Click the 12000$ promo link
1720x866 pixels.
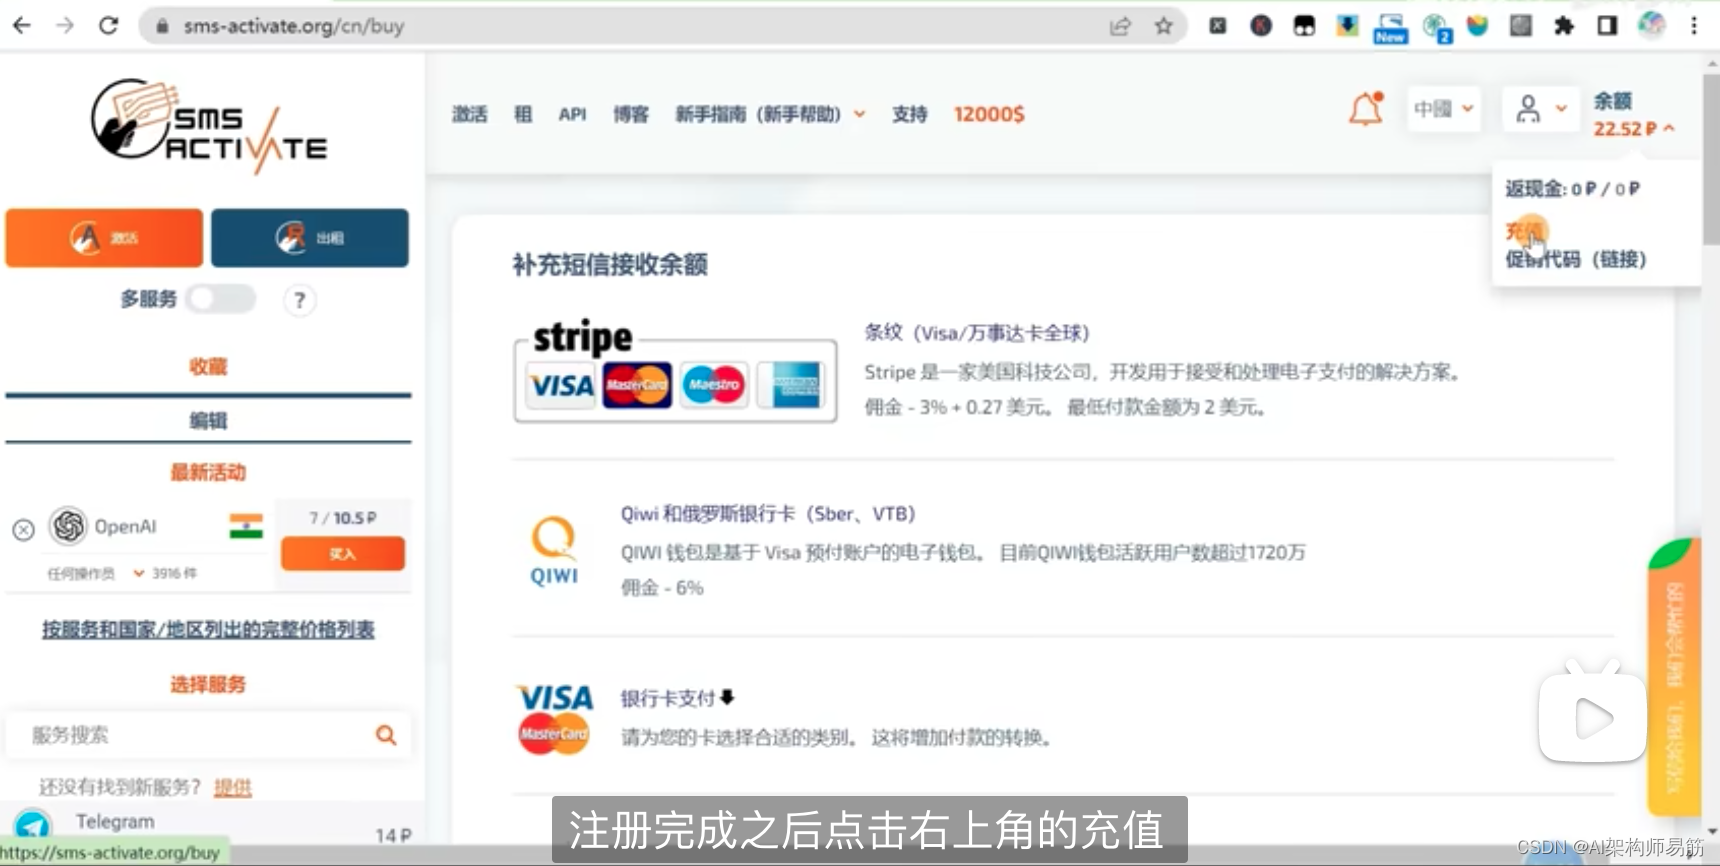pos(989,114)
